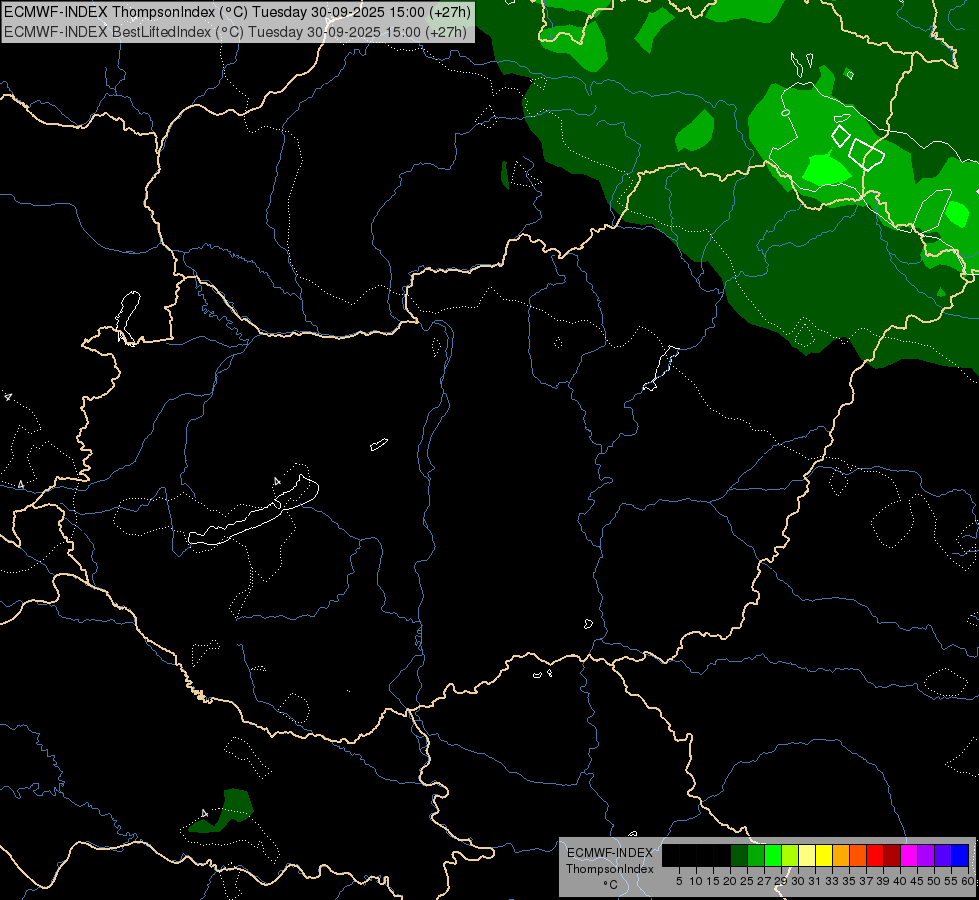Click legend scale value 25
The image size is (979, 900).
pos(747,881)
